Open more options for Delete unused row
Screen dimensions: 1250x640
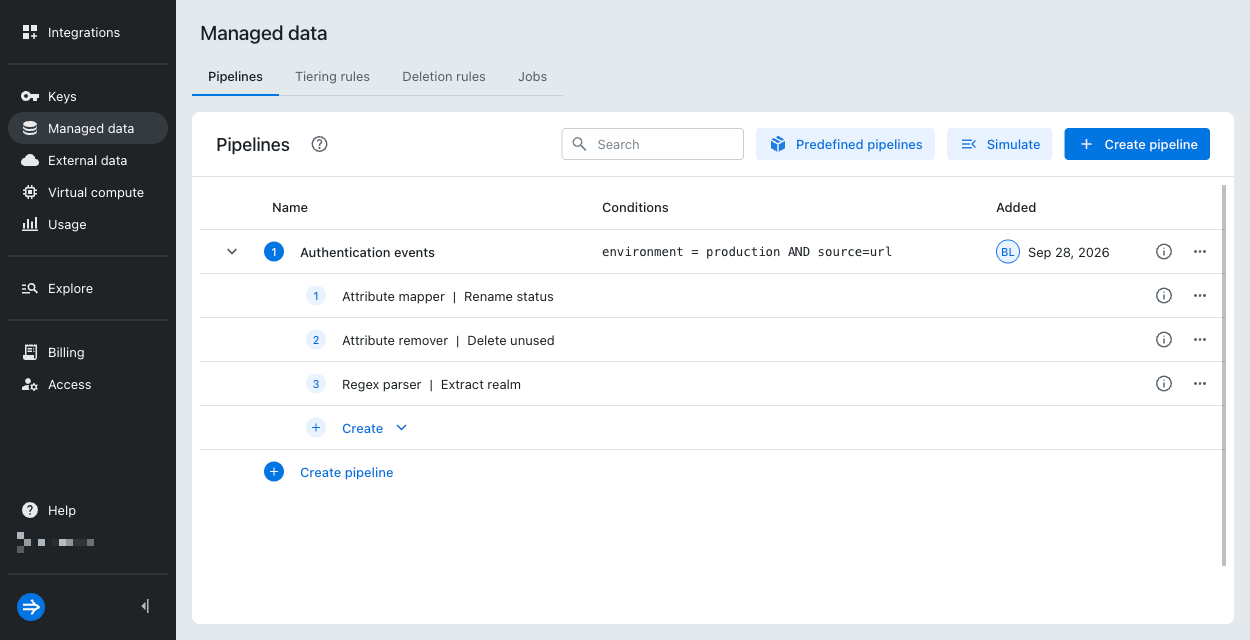click(1200, 340)
